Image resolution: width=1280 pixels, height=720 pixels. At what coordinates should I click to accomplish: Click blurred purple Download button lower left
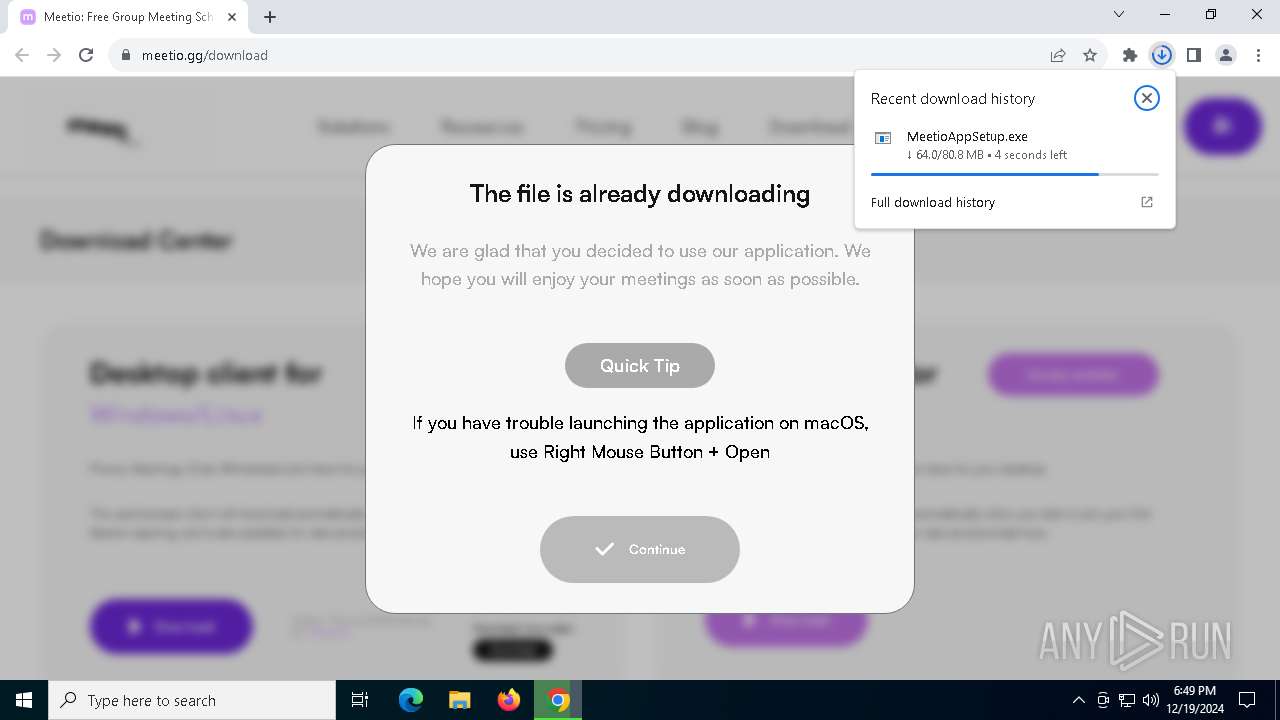coord(171,626)
